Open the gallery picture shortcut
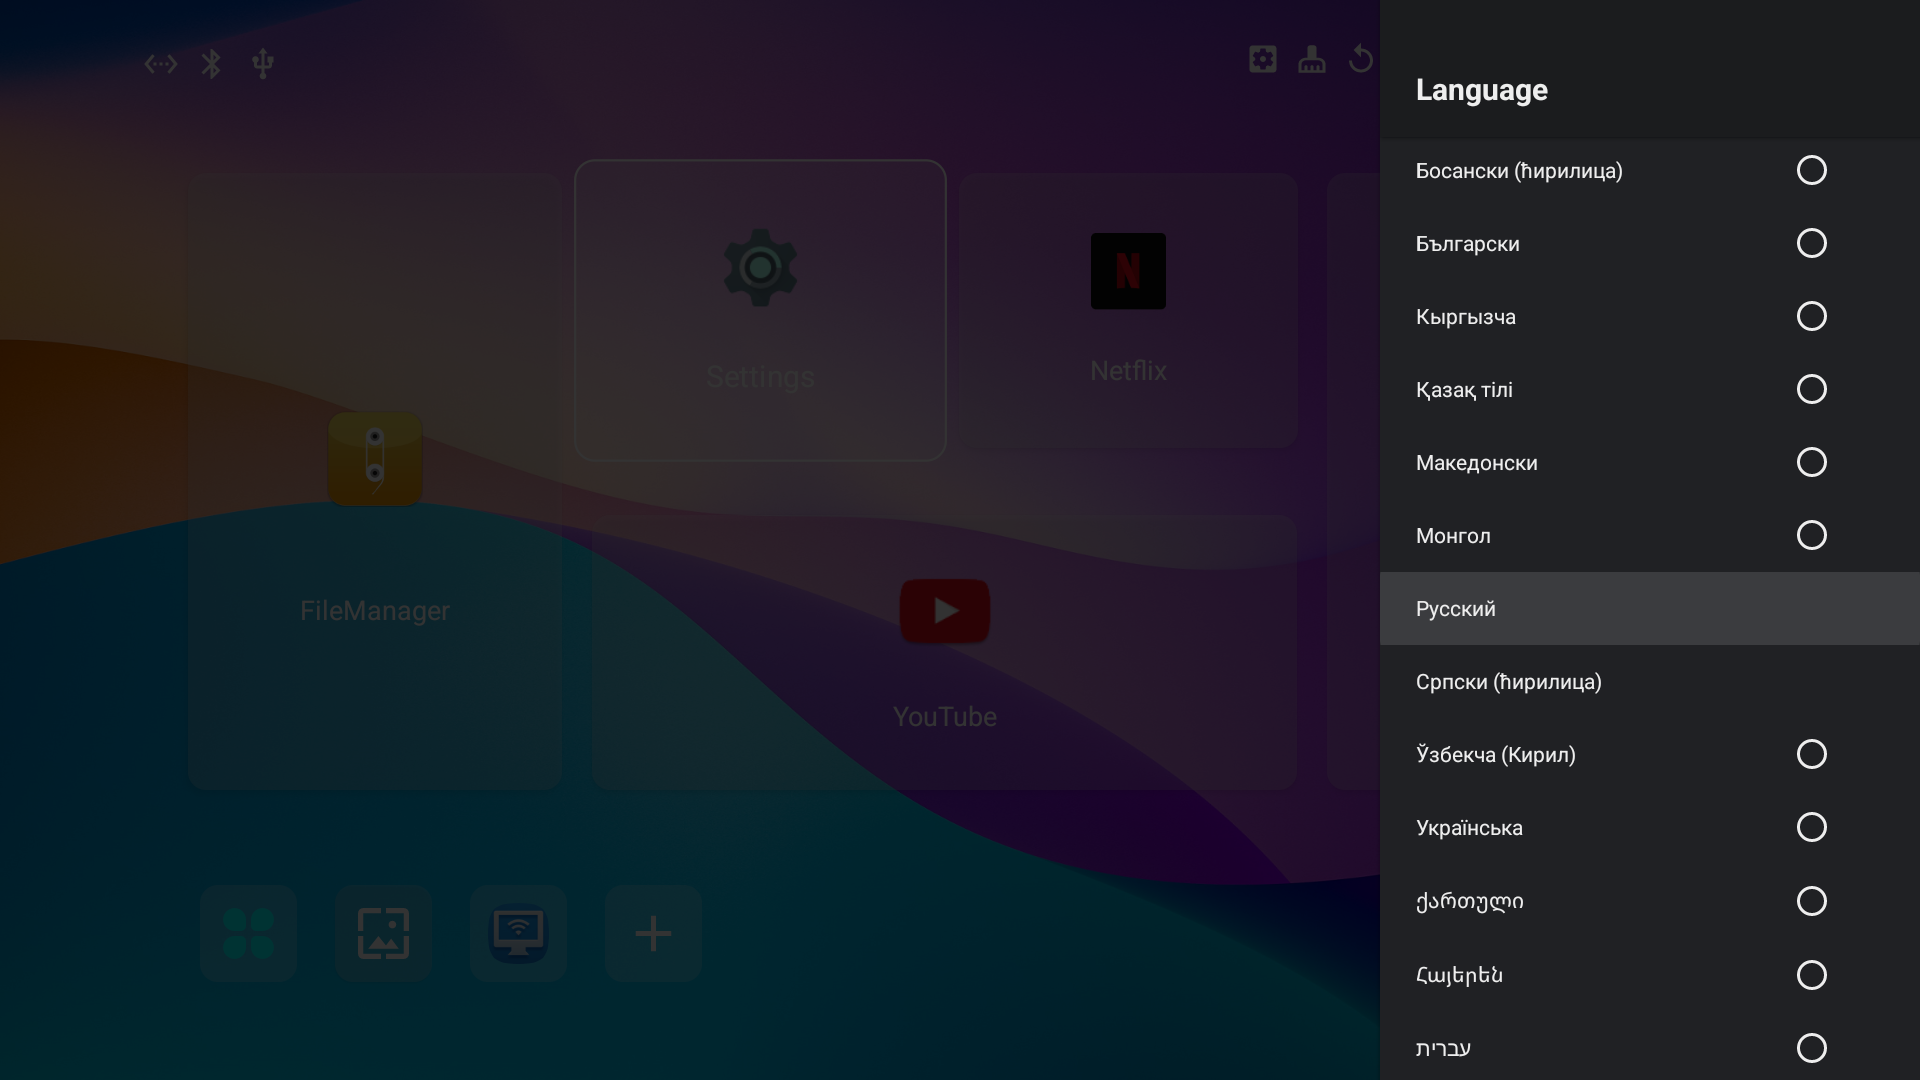Screen dimensions: 1920x1080 pos(384,933)
